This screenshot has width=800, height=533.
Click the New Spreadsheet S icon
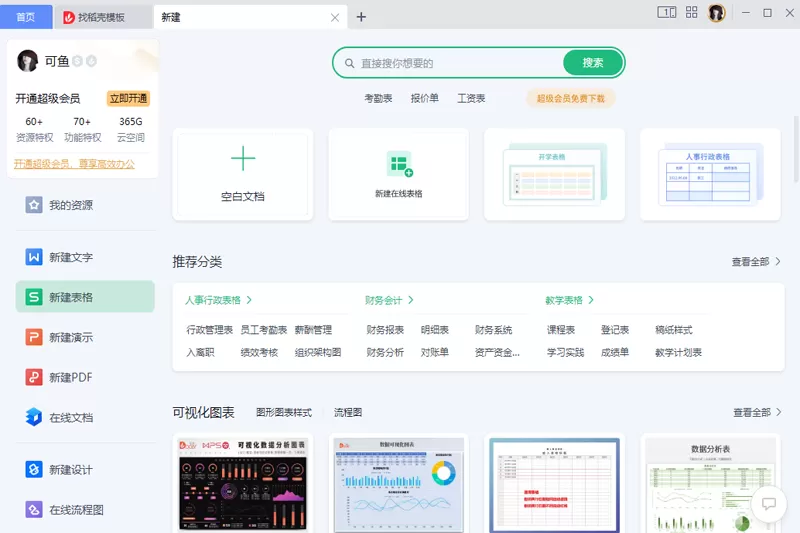(34, 297)
